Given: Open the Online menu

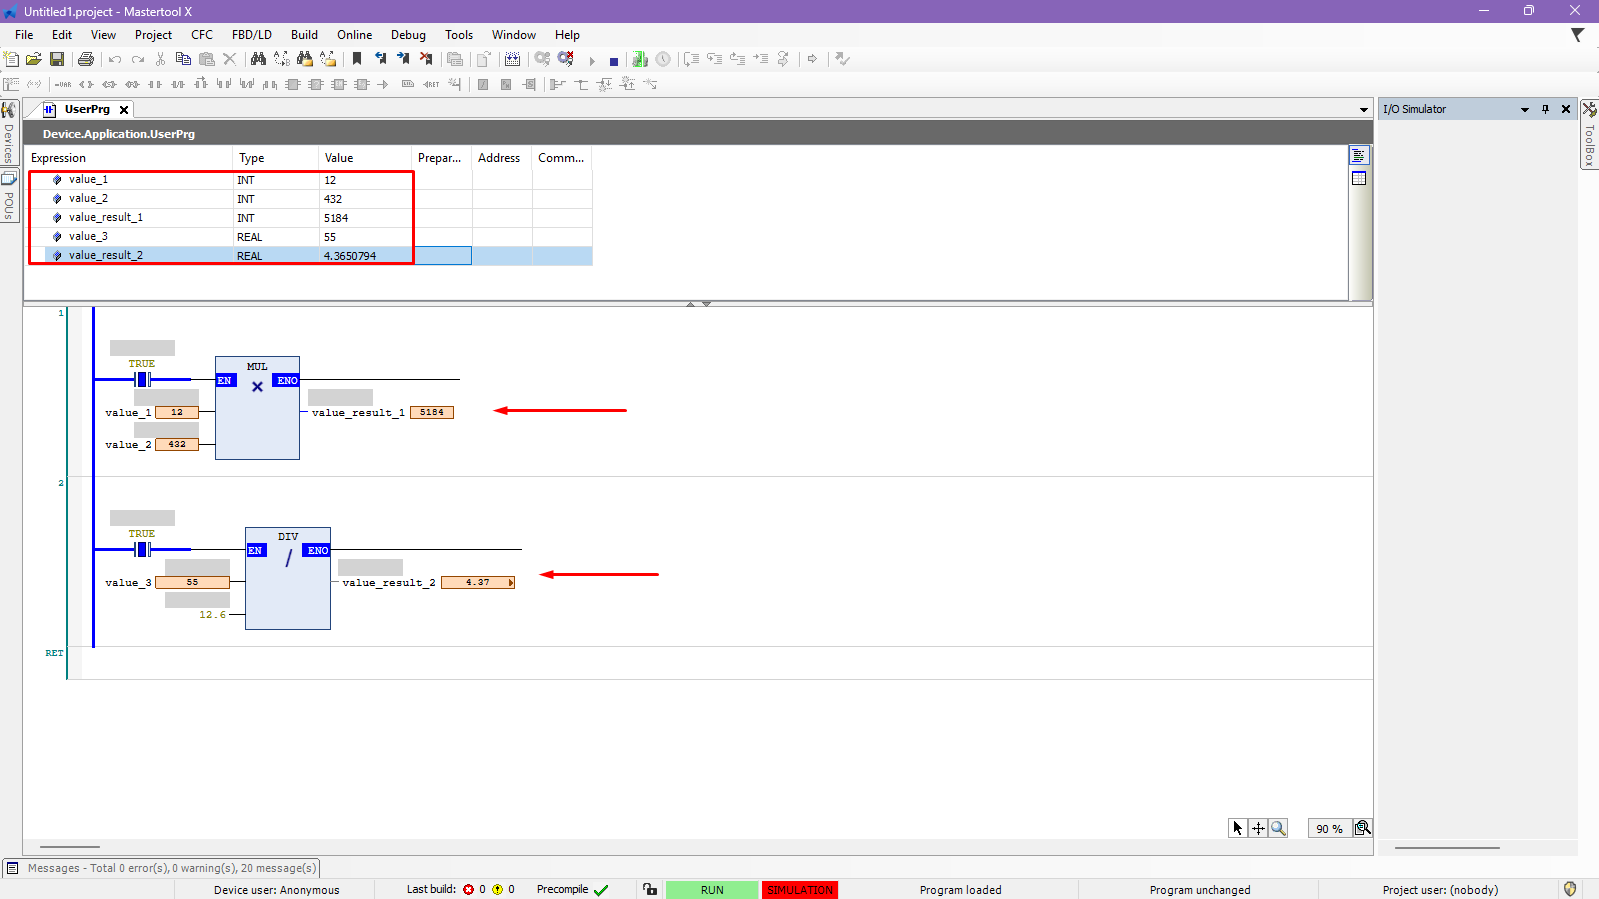Looking at the screenshot, I should pos(354,35).
